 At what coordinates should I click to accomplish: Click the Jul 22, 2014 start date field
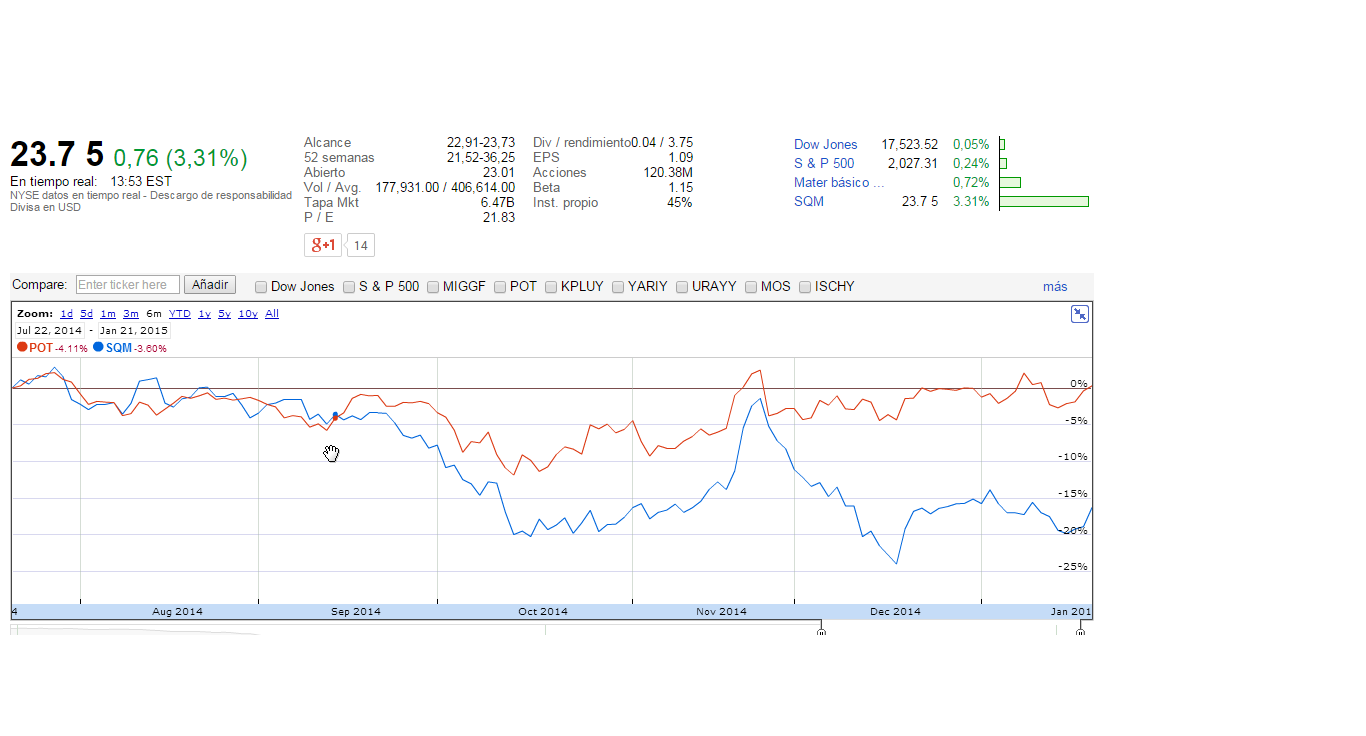[x=49, y=331]
